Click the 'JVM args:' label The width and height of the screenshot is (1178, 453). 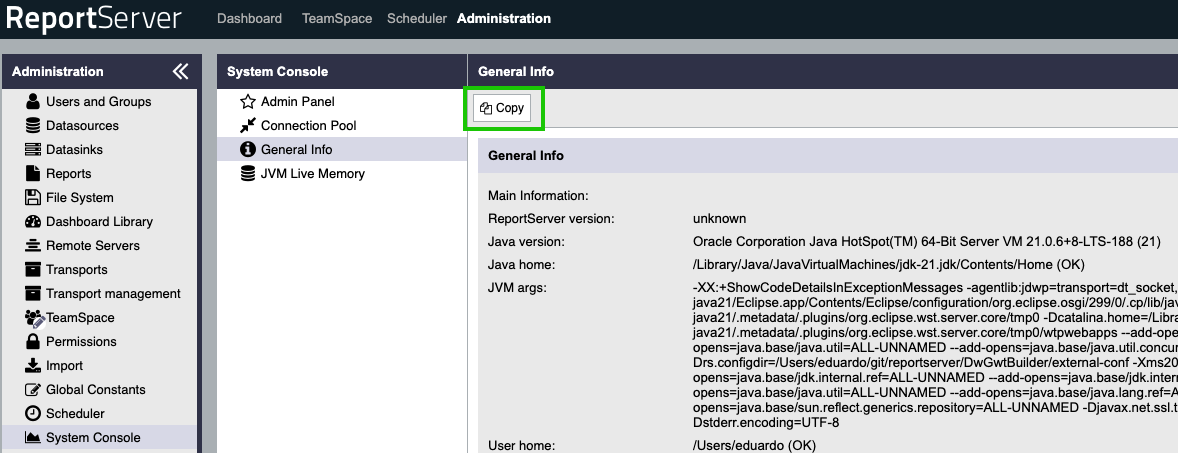(517, 288)
